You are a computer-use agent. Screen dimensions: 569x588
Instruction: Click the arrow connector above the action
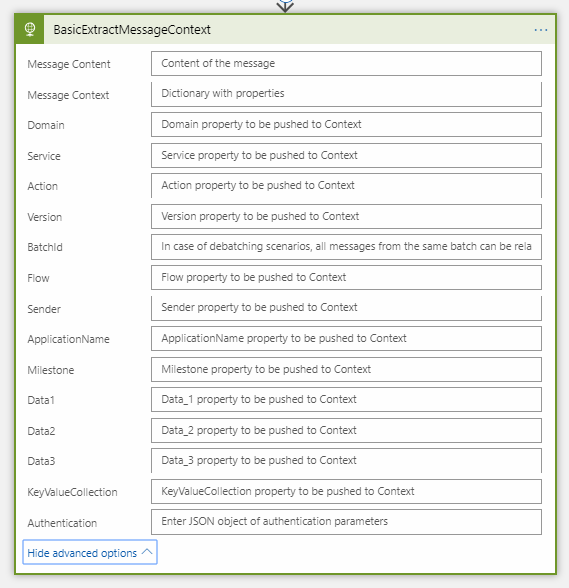click(285, 5)
